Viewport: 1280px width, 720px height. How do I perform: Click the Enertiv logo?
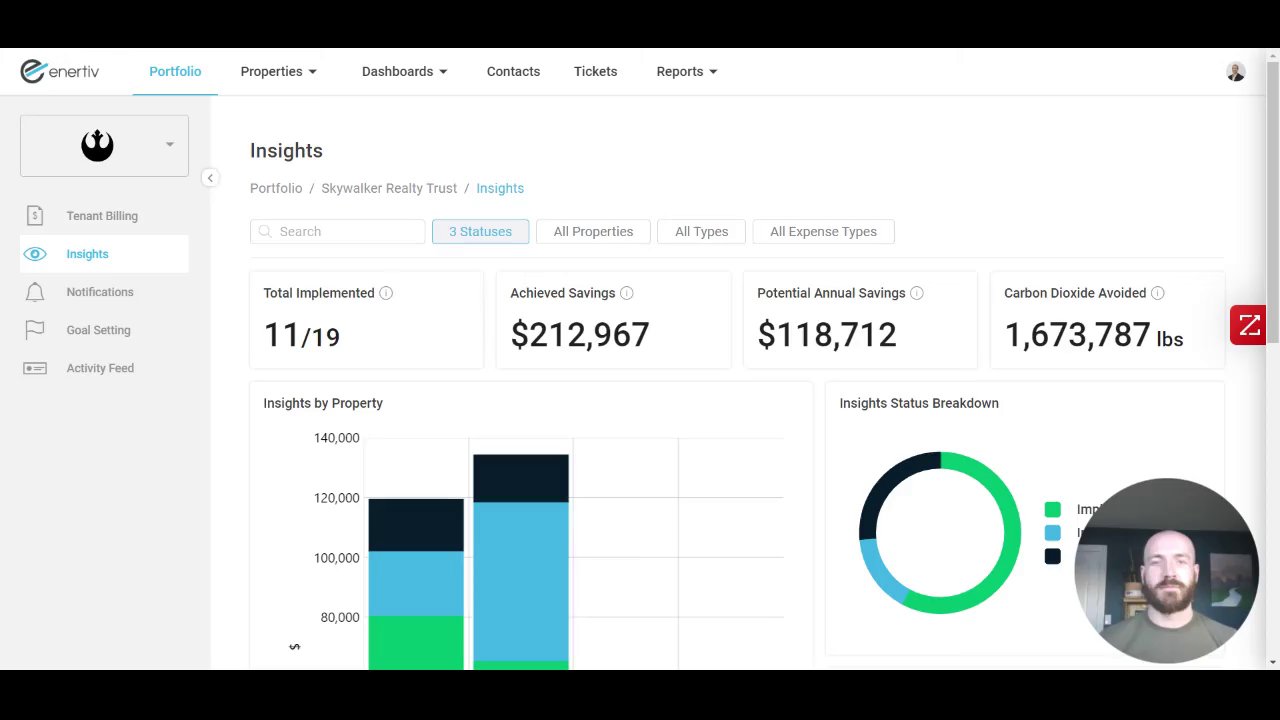coord(60,71)
